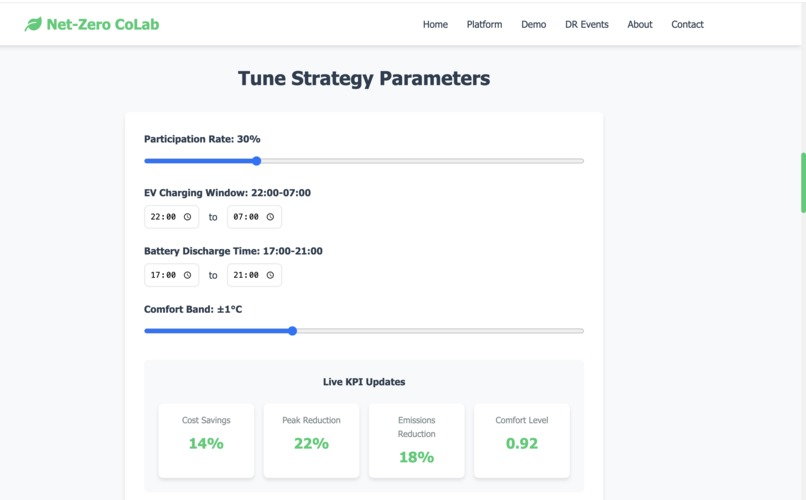The height and width of the screenshot is (500, 806).
Task: Click Battery Discharge Time: 17:00-21:00 label
Action: (x=233, y=251)
